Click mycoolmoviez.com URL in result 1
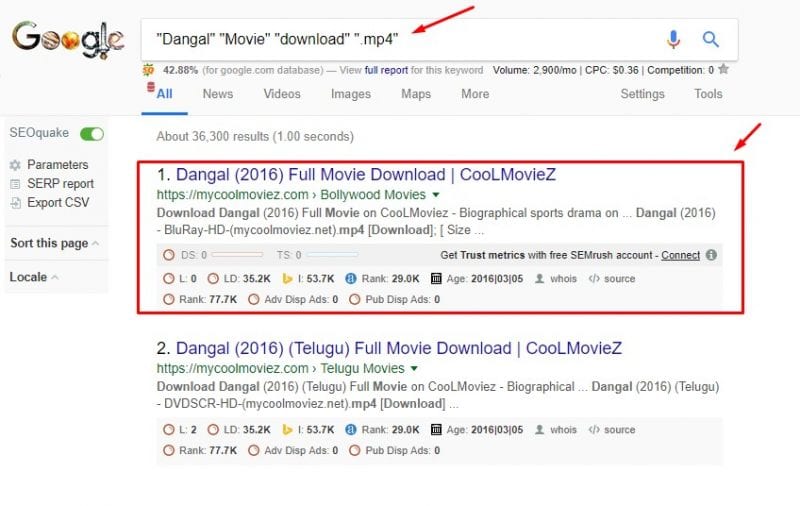 pyautogui.click(x=232, y=195)
